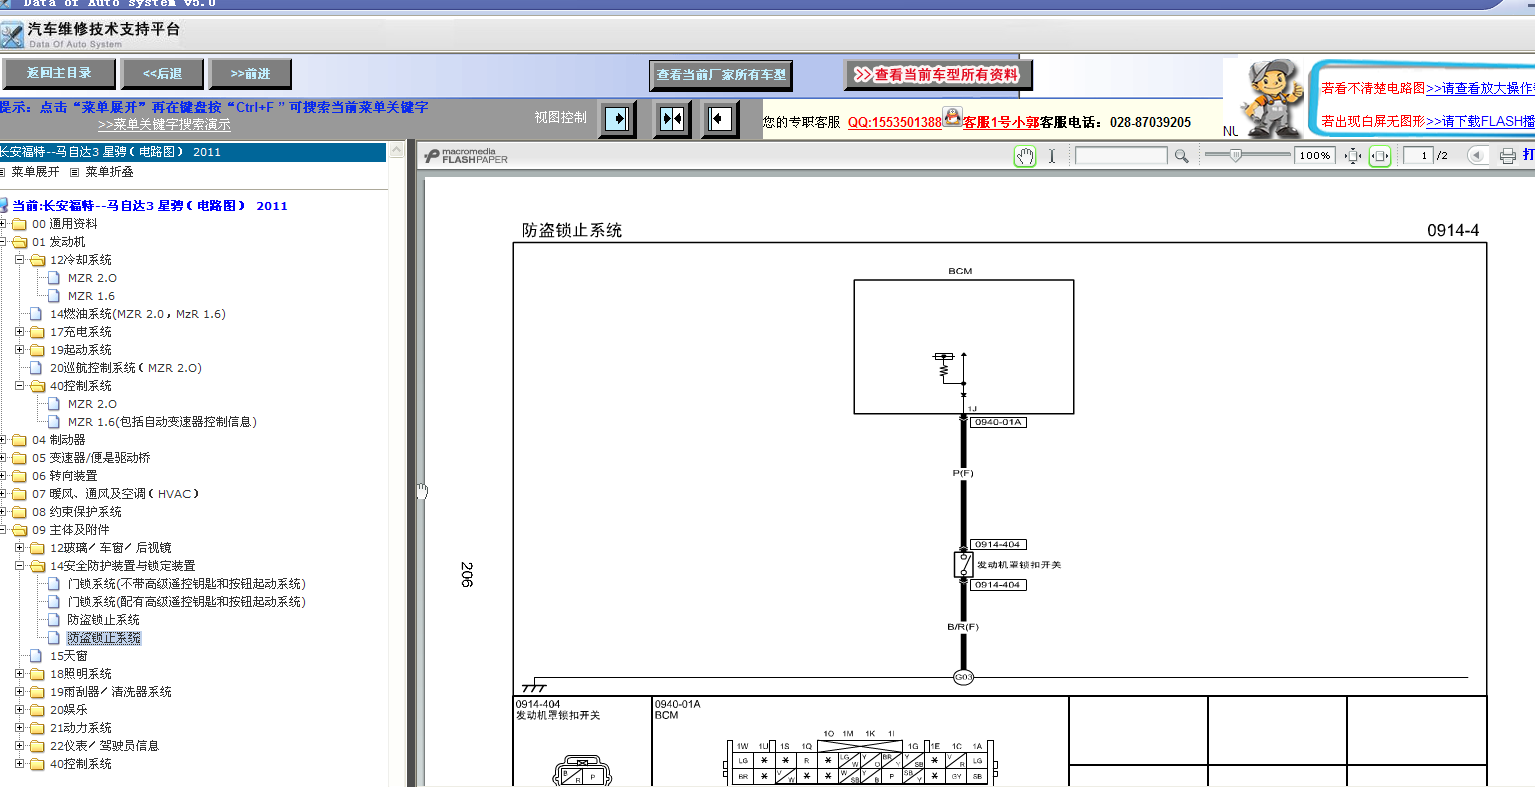Click the 客服1号小郭 link

[x=1001, y=122]
